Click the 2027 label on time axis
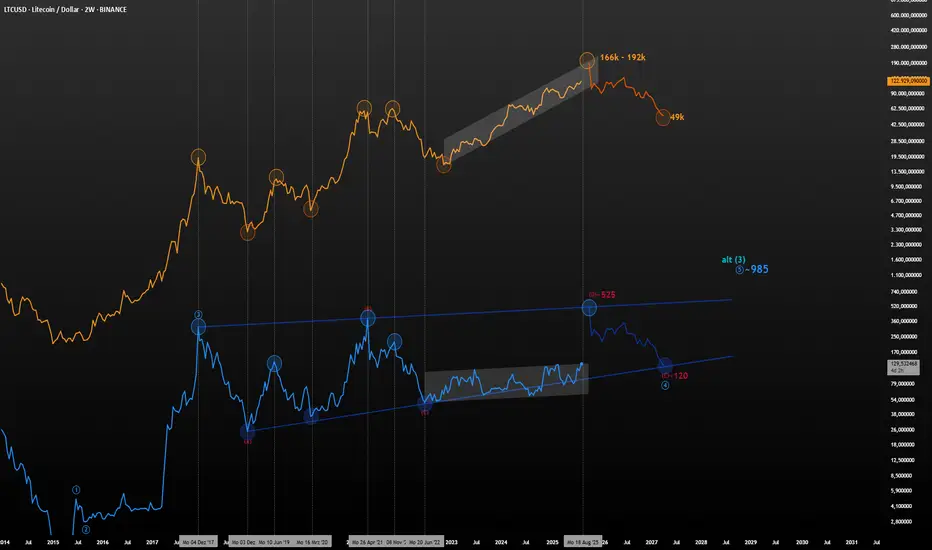This screenshot has height=550, width=932. (x=651, y=542)
